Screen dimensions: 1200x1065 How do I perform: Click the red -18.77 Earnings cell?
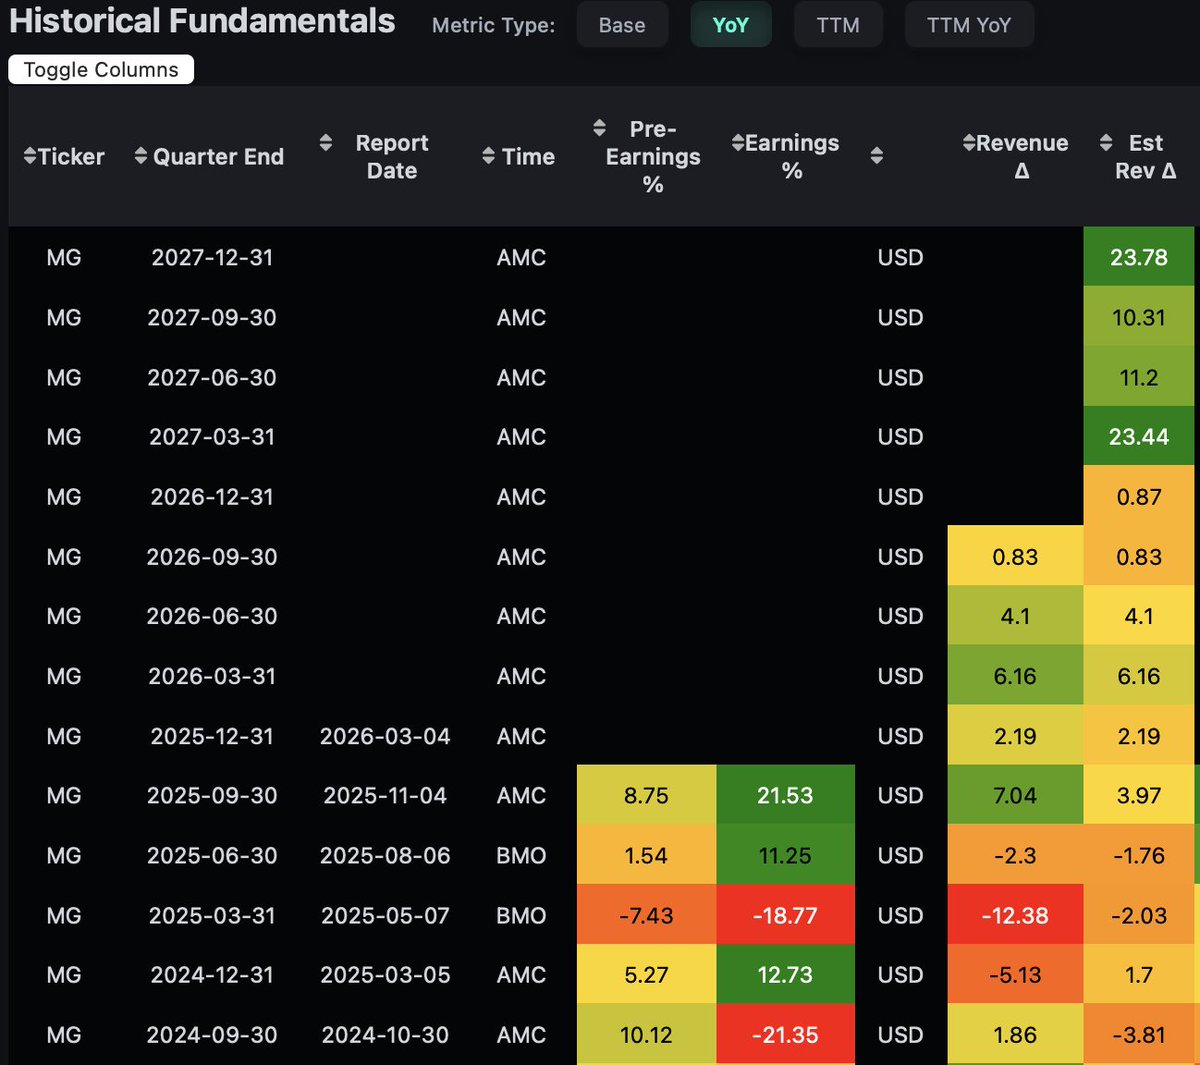pyautogui.click(x=786, y=914)
